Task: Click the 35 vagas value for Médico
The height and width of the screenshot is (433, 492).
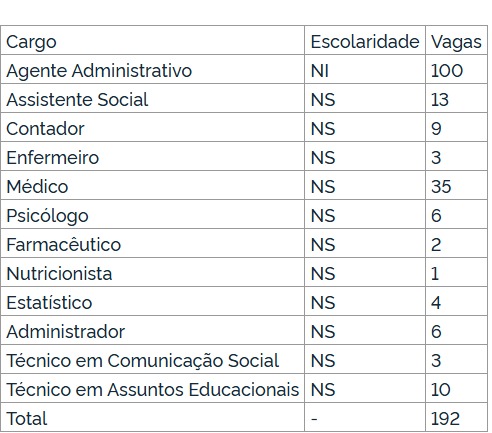Action: point(441,186)
